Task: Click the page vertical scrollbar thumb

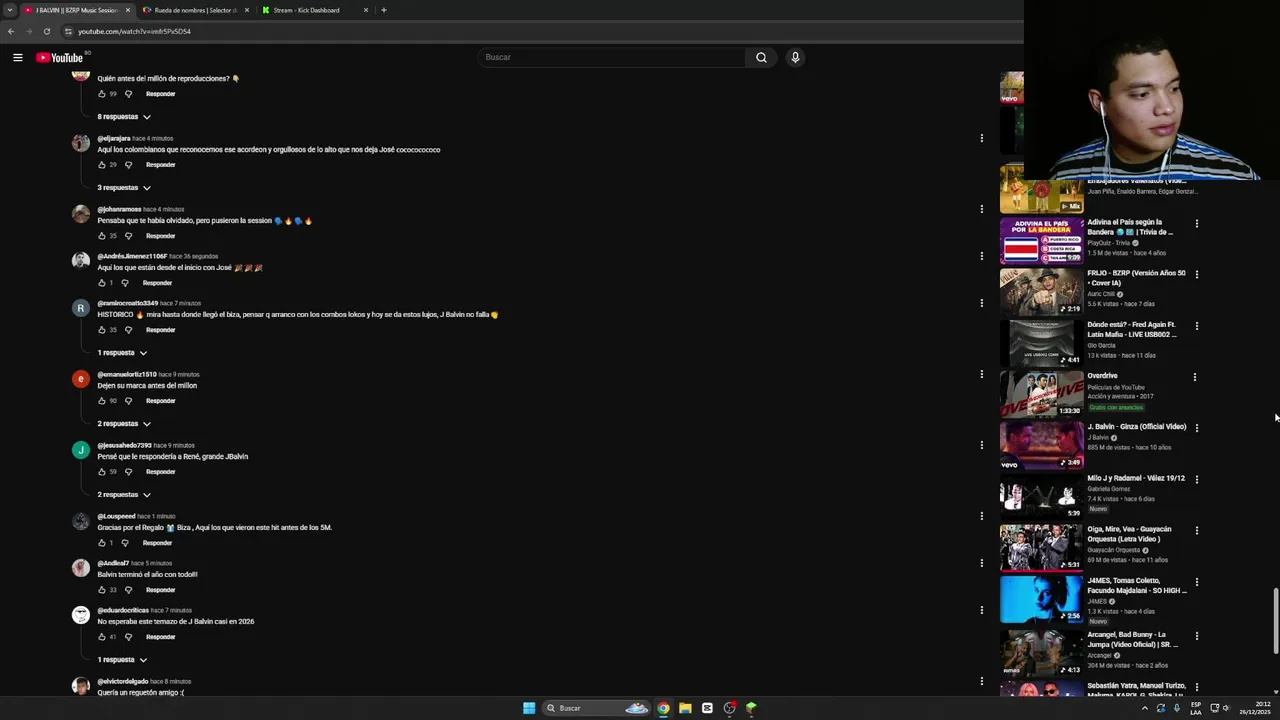Action: [x=1275, y=619]
